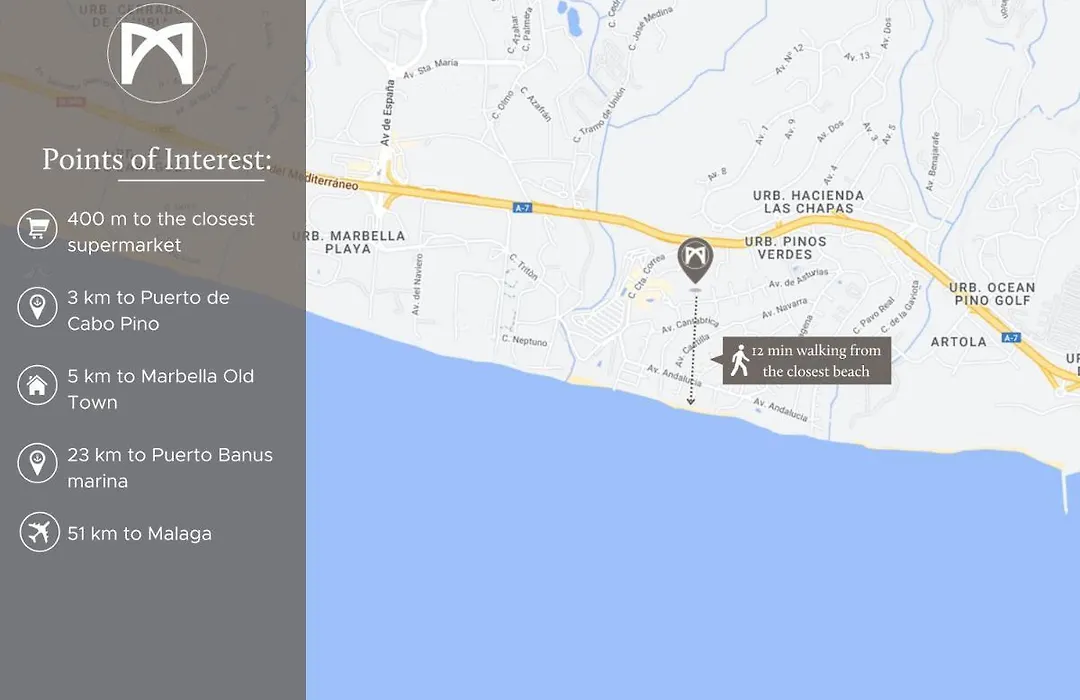Click the A-7 road badge near Artola
The image size is (1080, 700).
(x=1010, y=338)
